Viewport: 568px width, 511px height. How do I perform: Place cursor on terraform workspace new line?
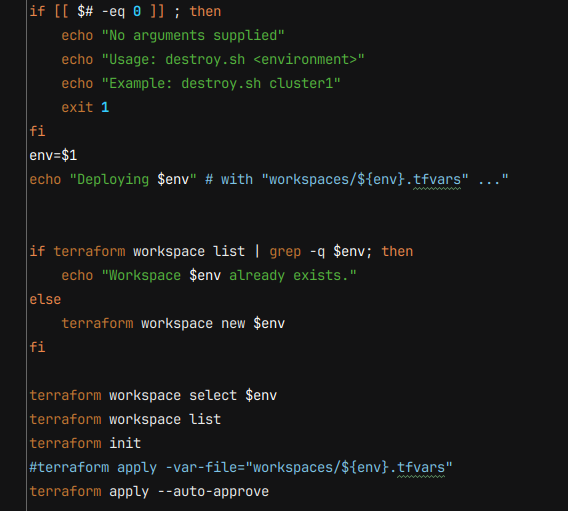(173, 323)
